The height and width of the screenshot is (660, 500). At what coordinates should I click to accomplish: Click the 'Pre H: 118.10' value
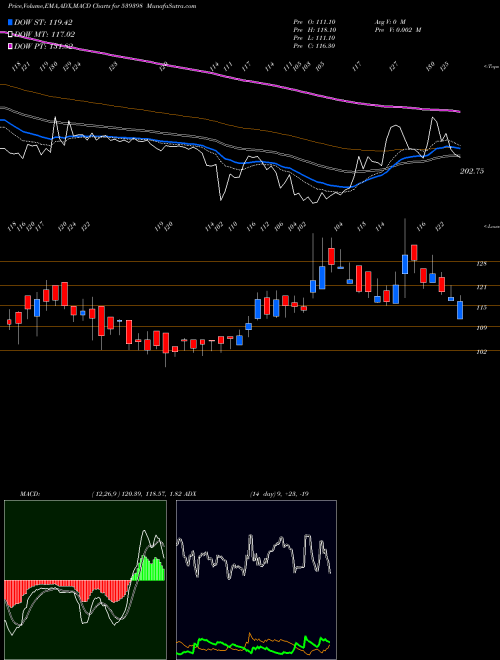tap(314, 30)
